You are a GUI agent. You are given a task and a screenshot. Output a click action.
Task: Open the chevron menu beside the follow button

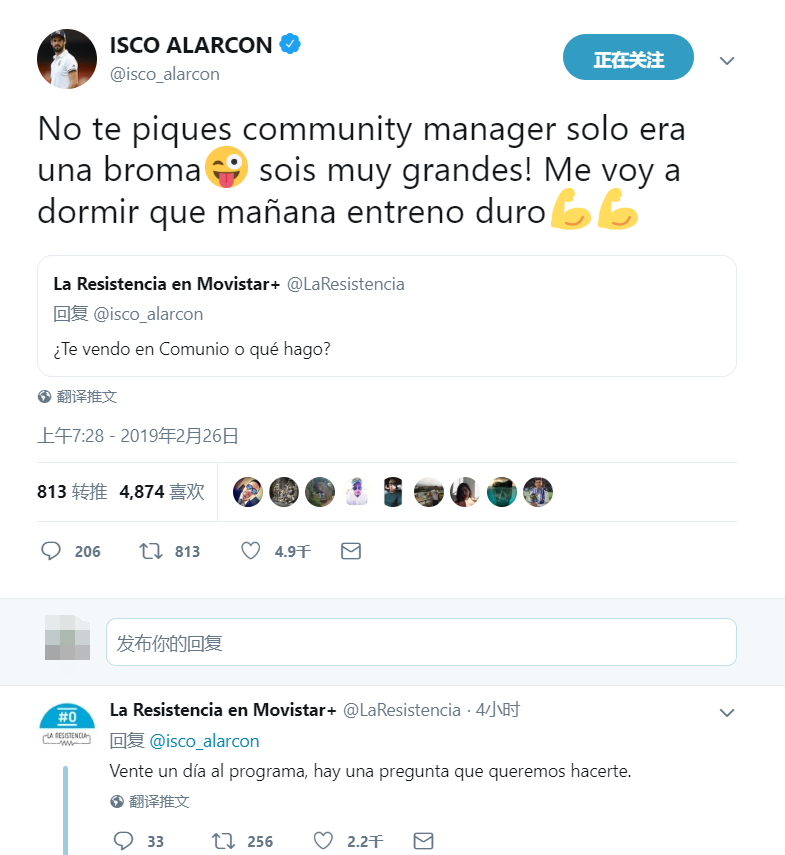pos(727,61)
